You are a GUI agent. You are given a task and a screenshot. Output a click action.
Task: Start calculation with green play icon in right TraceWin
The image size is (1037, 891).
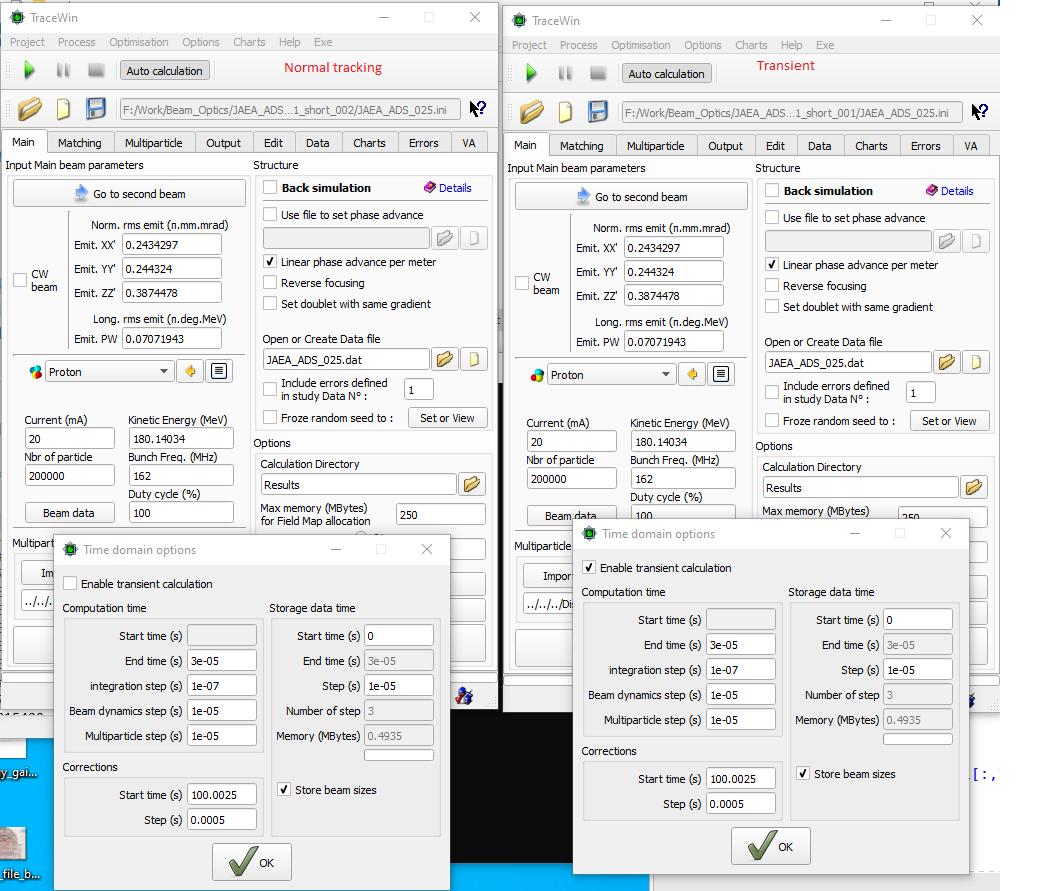[x=531, y=73]
